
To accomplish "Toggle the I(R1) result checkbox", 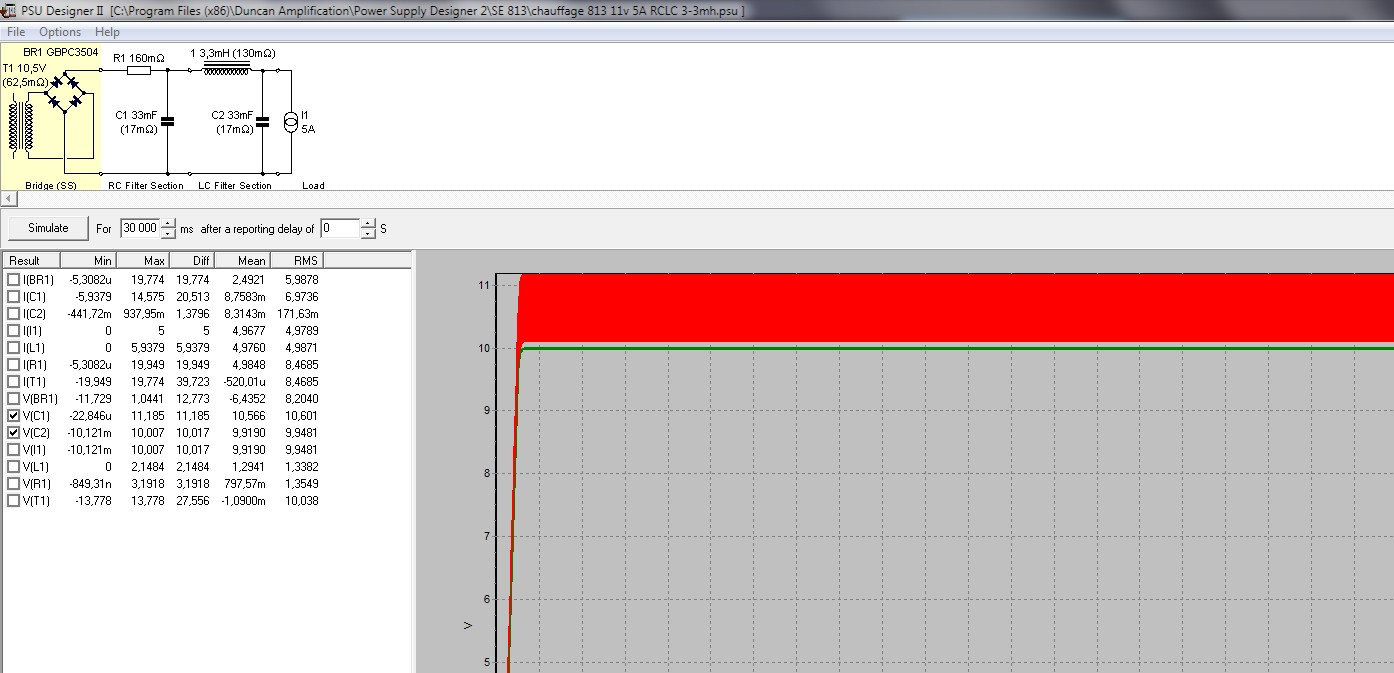I will tap(13, 365).
